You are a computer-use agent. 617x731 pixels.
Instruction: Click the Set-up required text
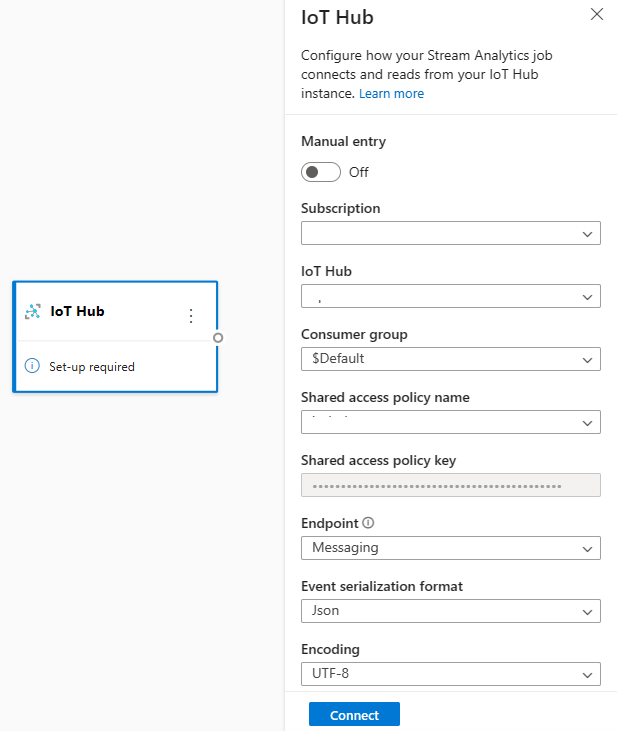coord(92,367)
